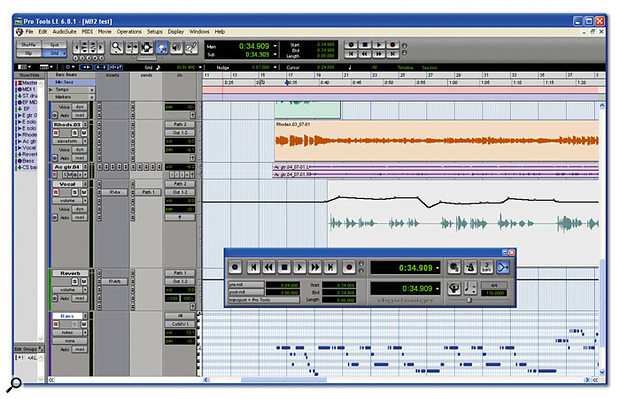
Task: Toggle the highlighted MIDI Merge button
Action: point(503,268)
